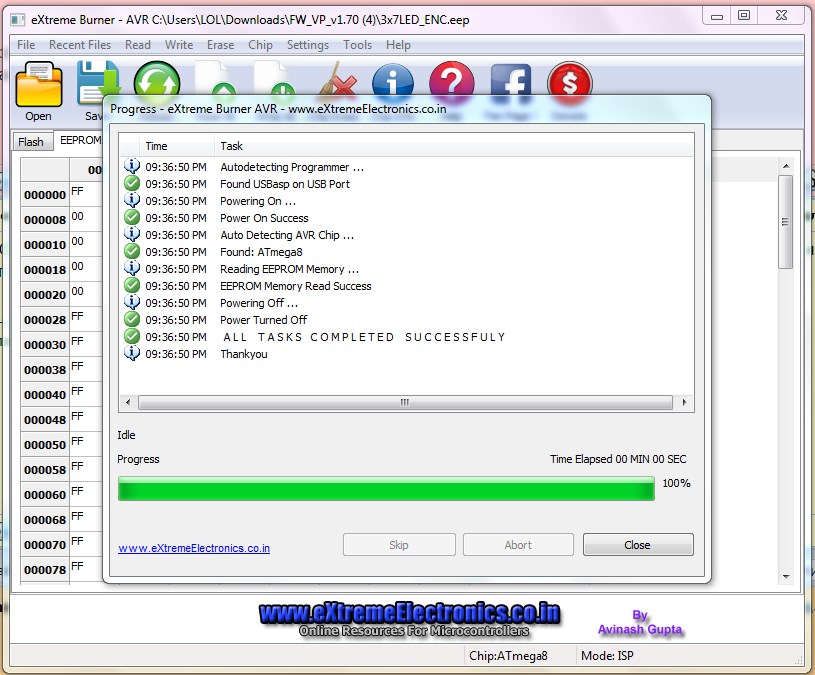Click the green progress bar

pos(386,488)
